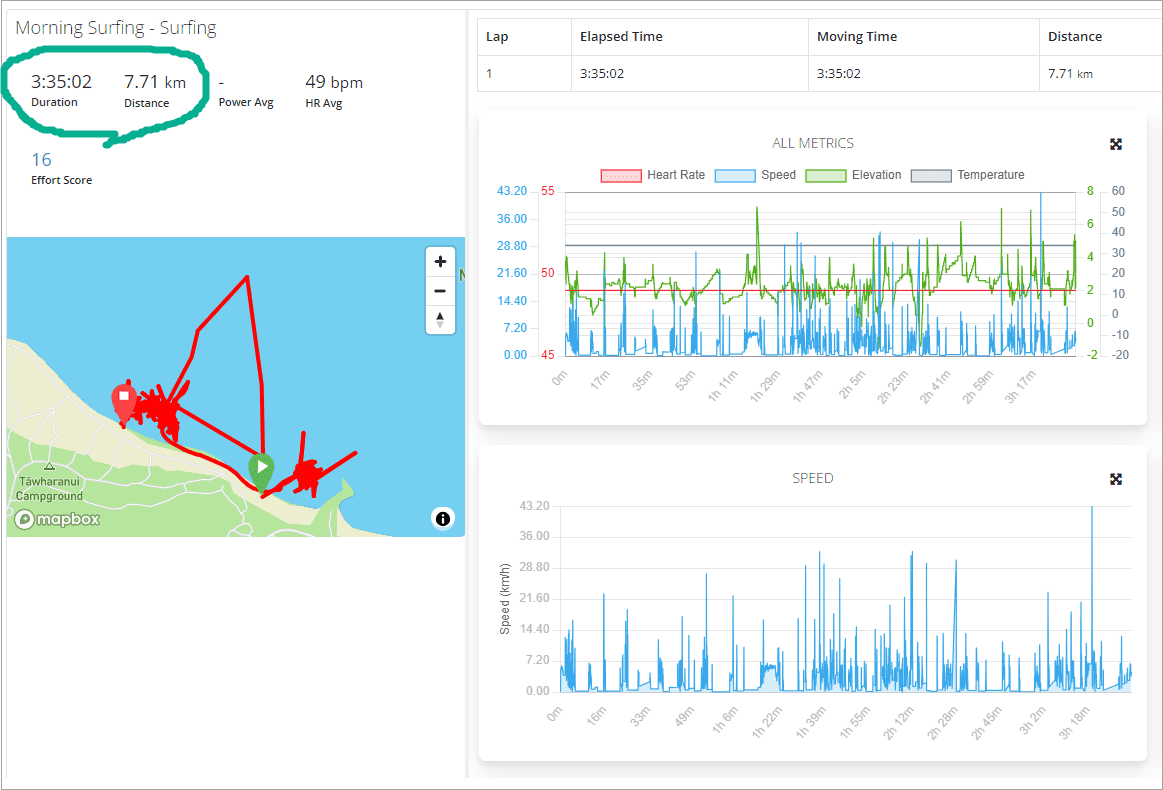Click the 49 bpm HR Avg value

point(334,82)
